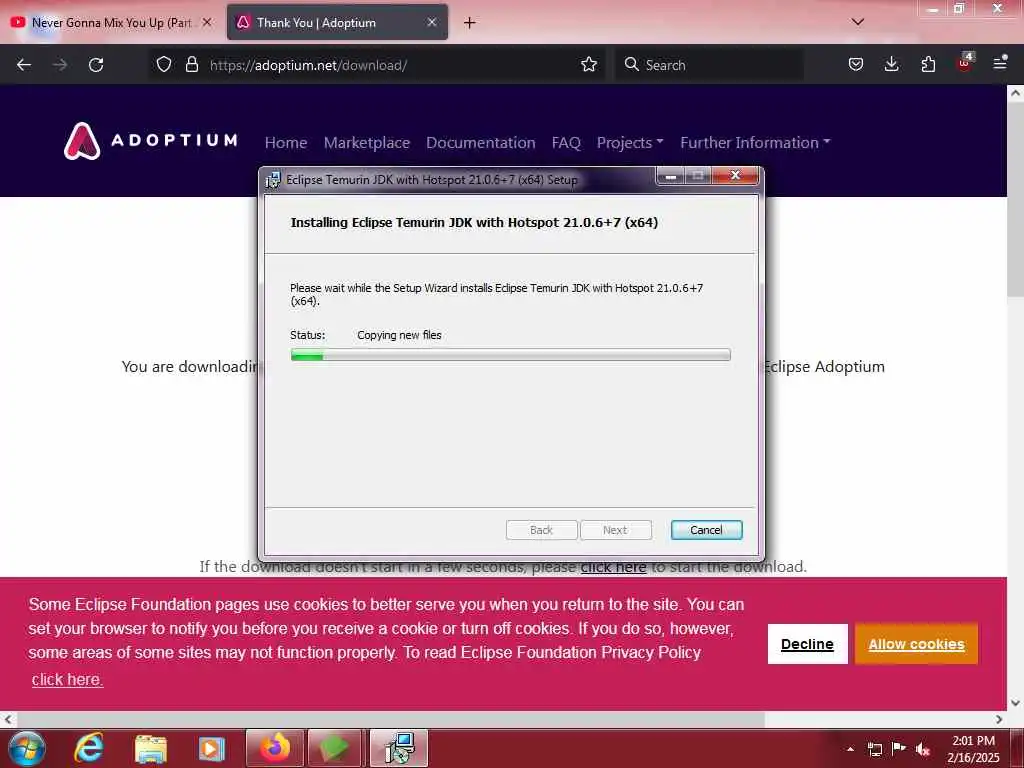Open a new tab with plus button
Image resolution: width=1024 pixels, height=768 pixels.
469,23
